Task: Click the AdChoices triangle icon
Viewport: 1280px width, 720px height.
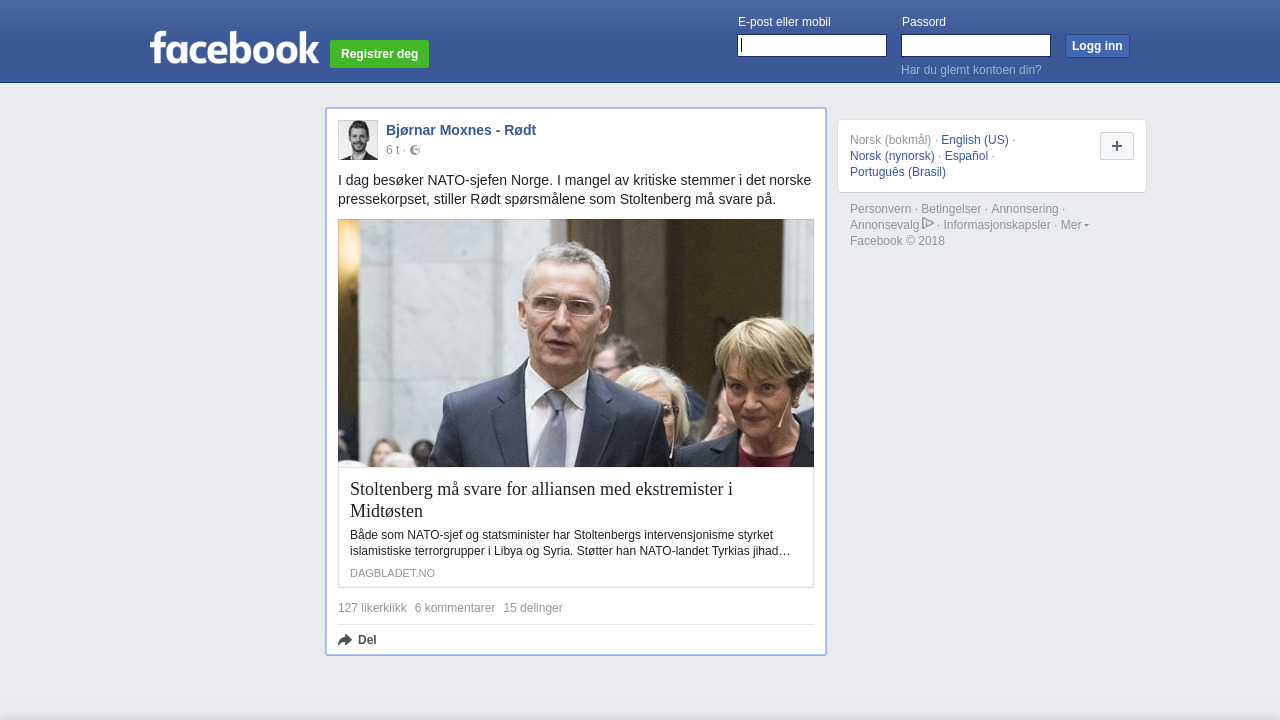Action: (928, 223)
